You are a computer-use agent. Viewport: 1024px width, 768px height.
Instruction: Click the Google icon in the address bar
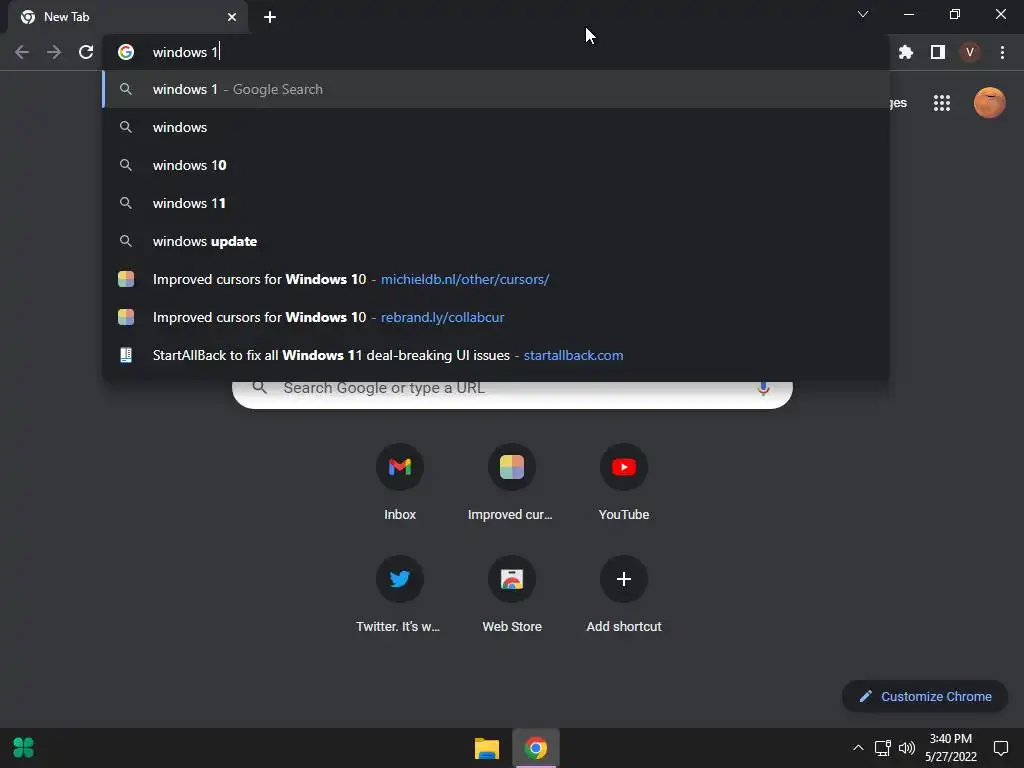tap(126, 52)
